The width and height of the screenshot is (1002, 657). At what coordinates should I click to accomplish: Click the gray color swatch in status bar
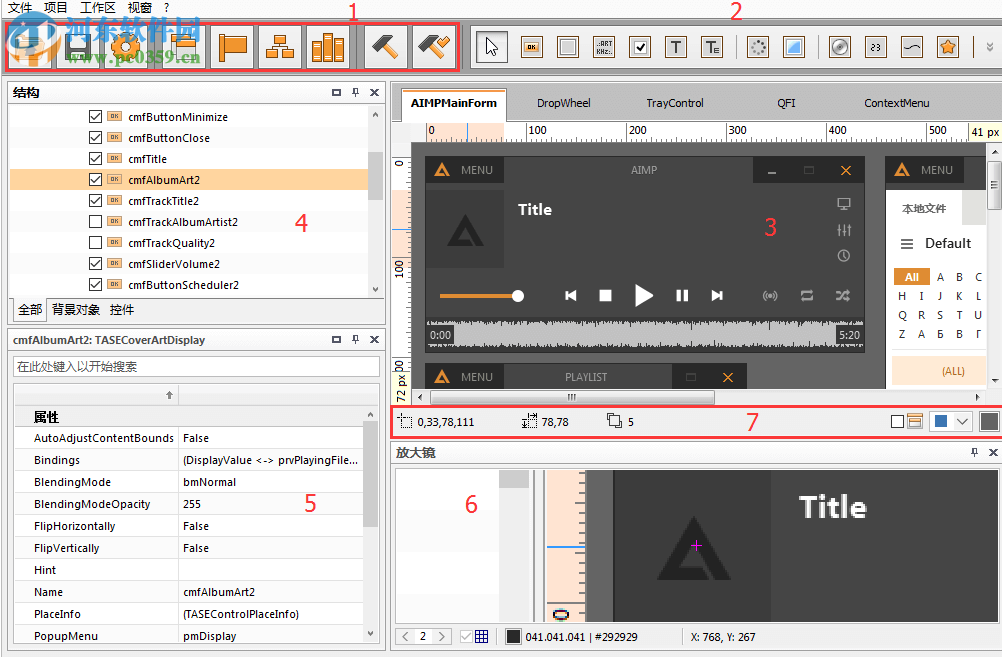pos(989,421)
